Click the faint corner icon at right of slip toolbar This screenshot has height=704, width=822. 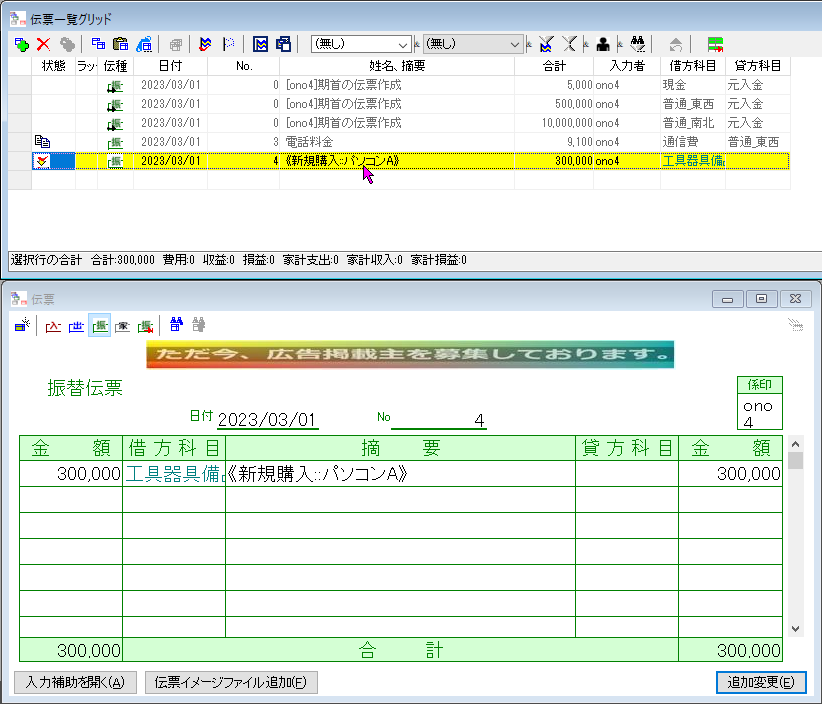[x=795, y=325]
